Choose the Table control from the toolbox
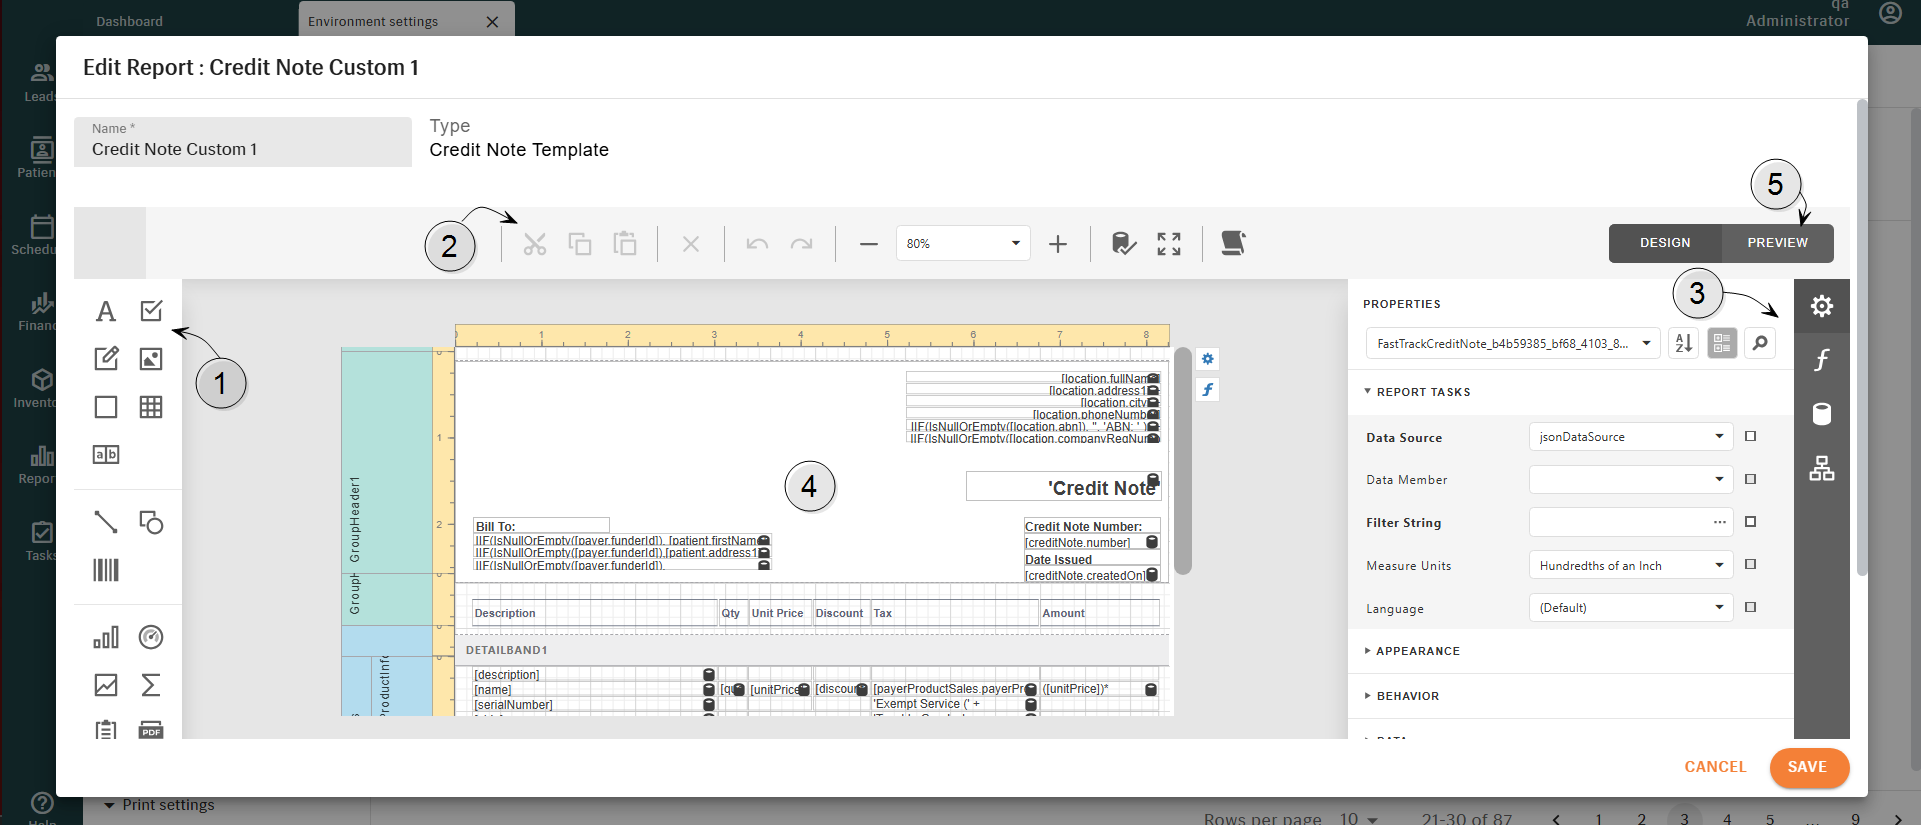The height and width of the screenshot is (825, 1921). [x=151, y=407]
